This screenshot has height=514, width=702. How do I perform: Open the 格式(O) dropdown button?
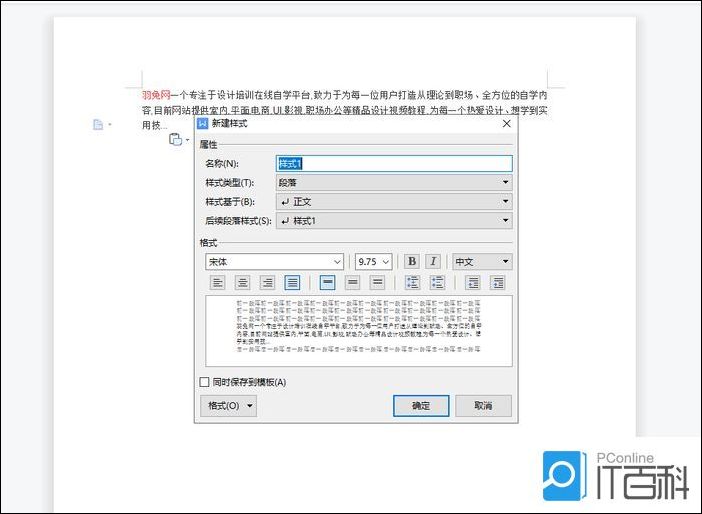point(228,406)
